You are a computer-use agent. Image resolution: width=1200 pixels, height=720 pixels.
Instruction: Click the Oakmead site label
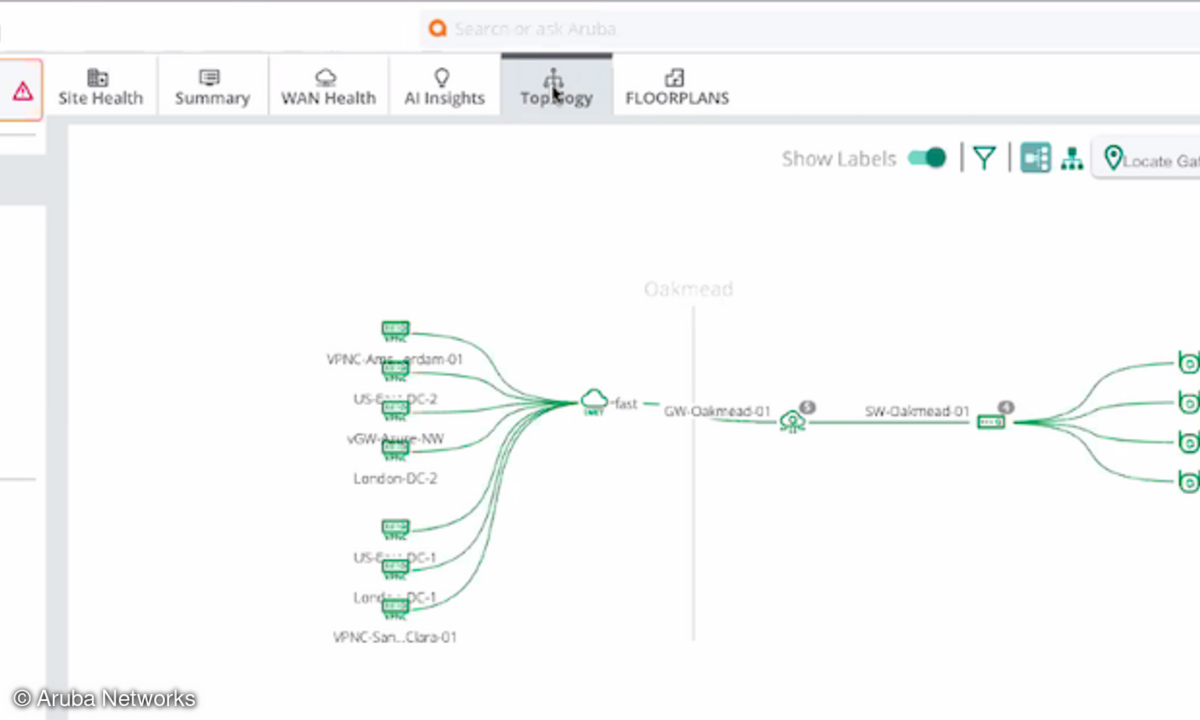point(688,289)
